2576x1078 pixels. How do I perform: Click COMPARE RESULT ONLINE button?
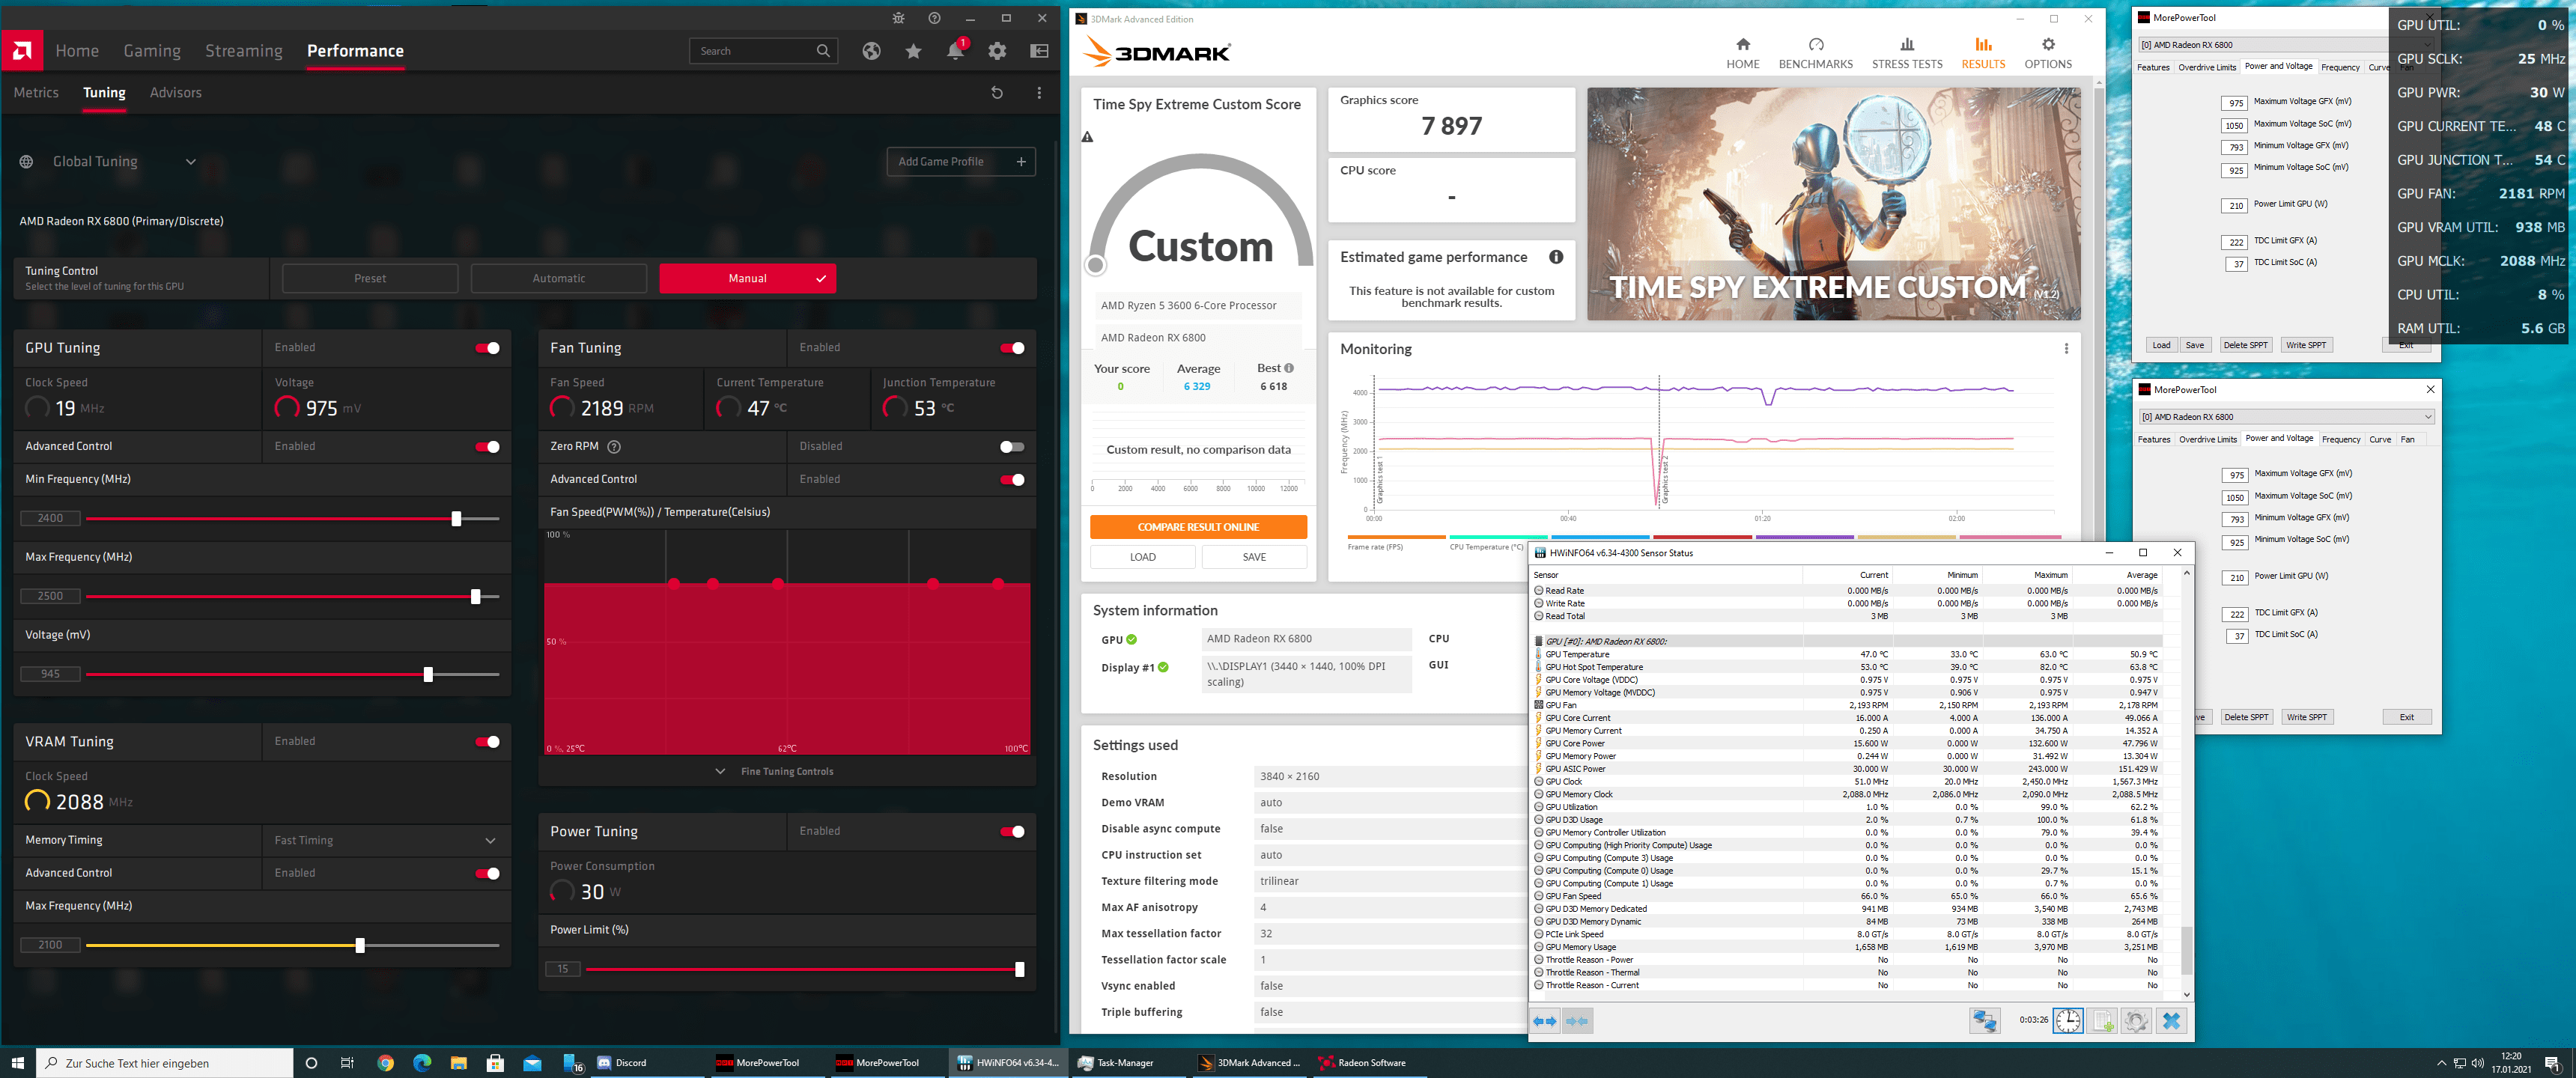coord(1198,527)
